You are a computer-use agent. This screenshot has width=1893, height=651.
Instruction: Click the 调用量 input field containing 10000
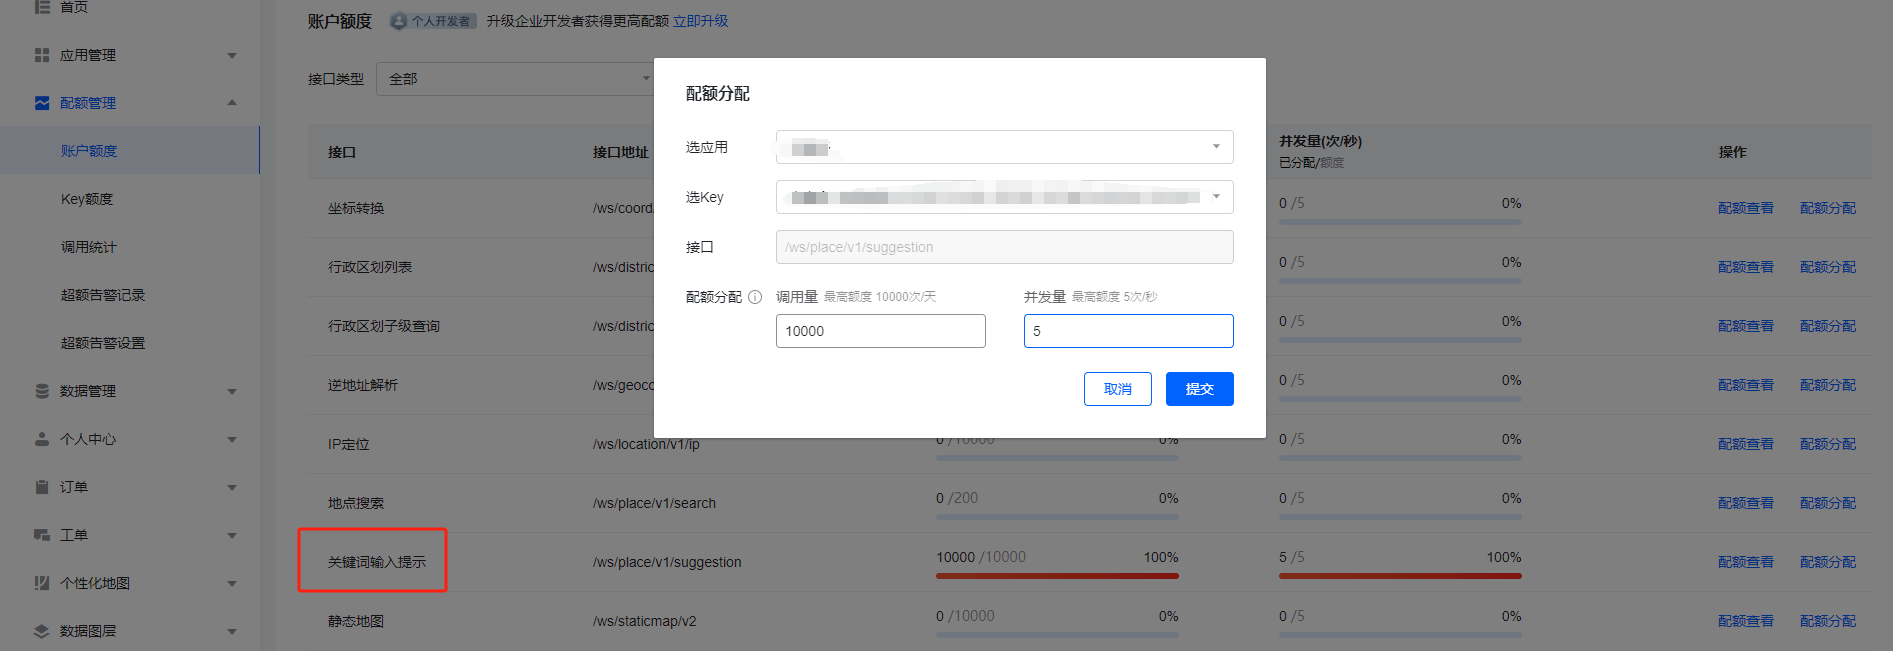tap(880, 331)
